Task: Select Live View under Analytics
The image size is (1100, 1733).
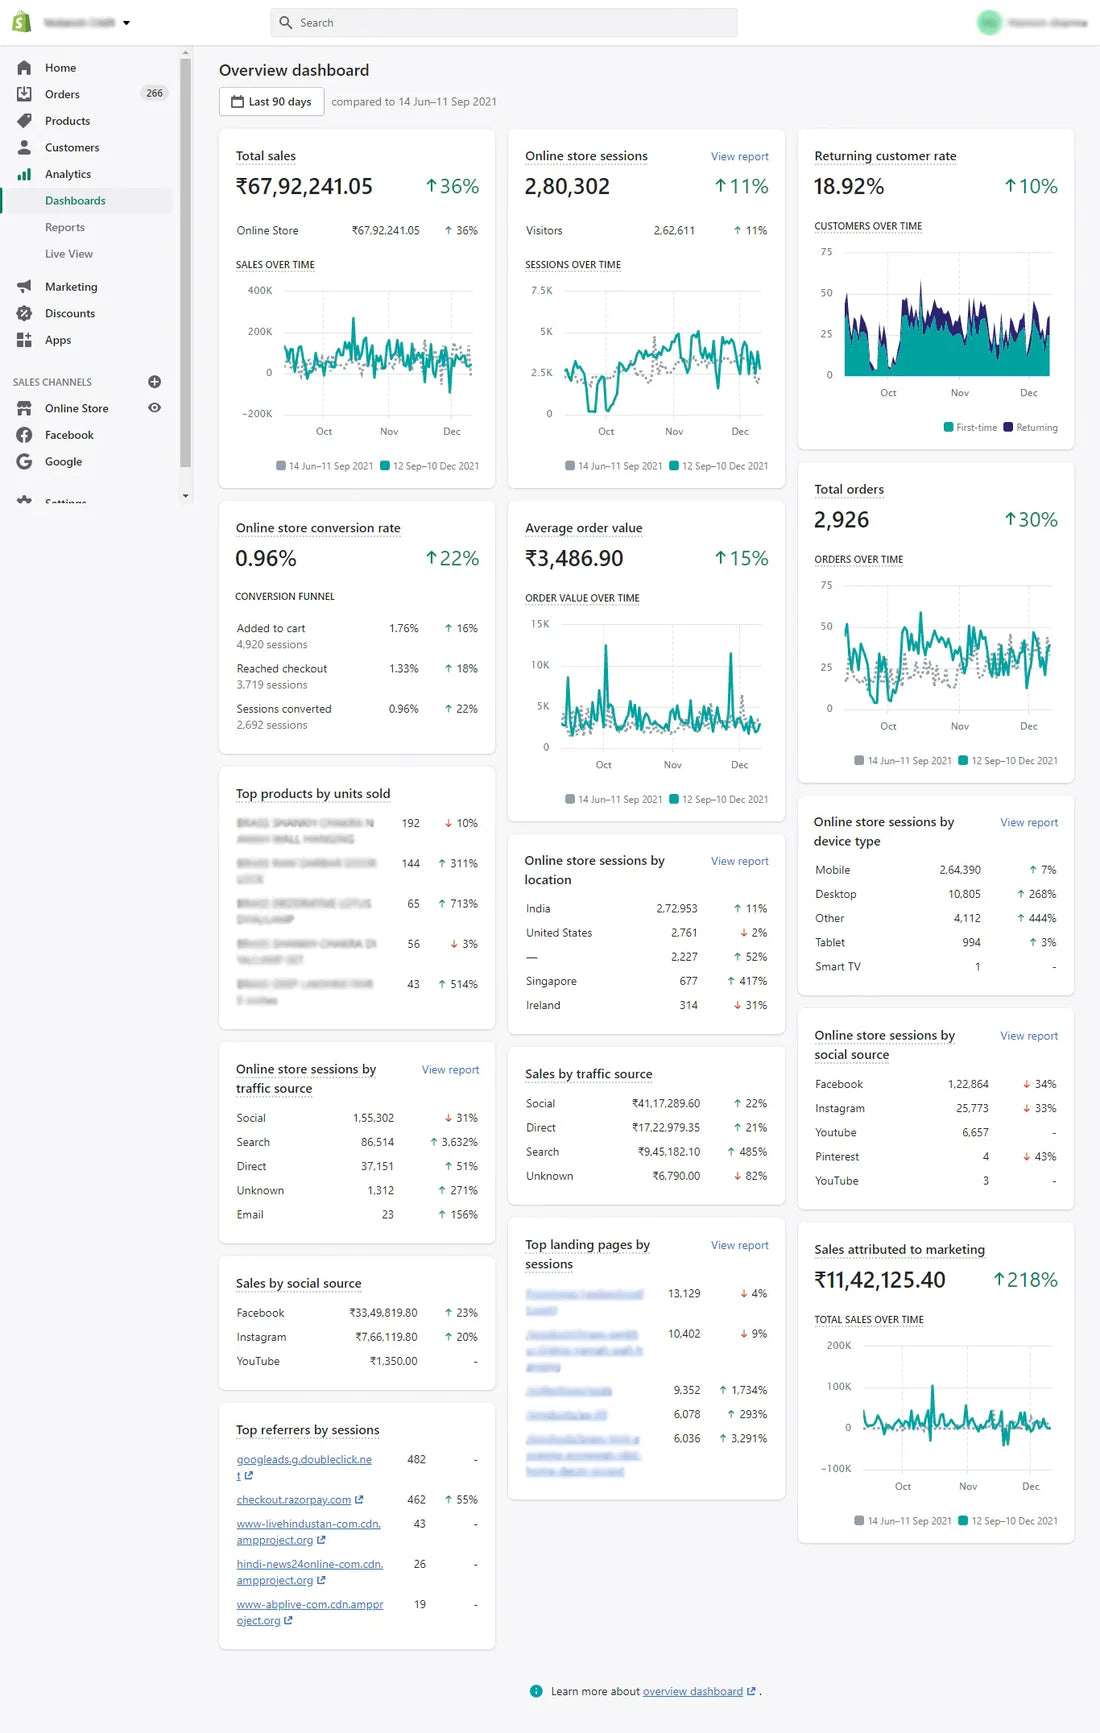Action: click(69, 254)
